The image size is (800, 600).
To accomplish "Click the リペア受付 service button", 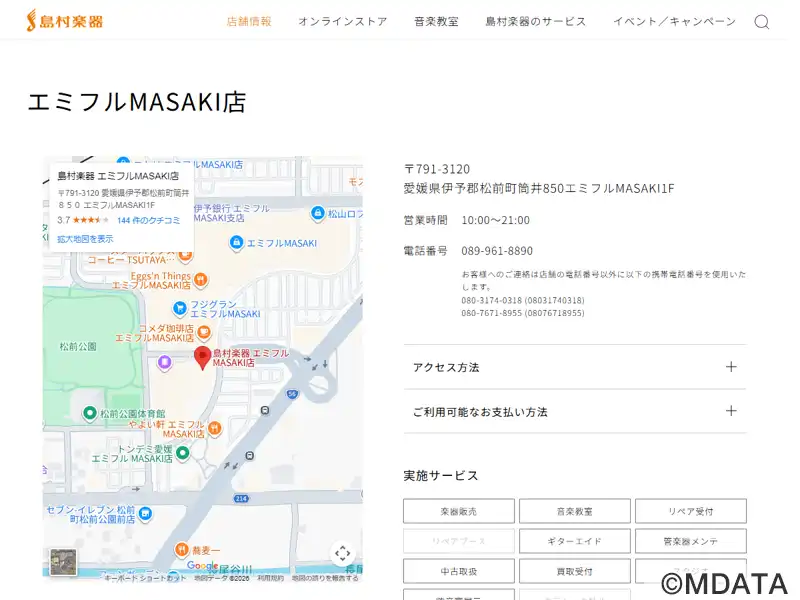I will pyautogui.click(x=691, y=511).
